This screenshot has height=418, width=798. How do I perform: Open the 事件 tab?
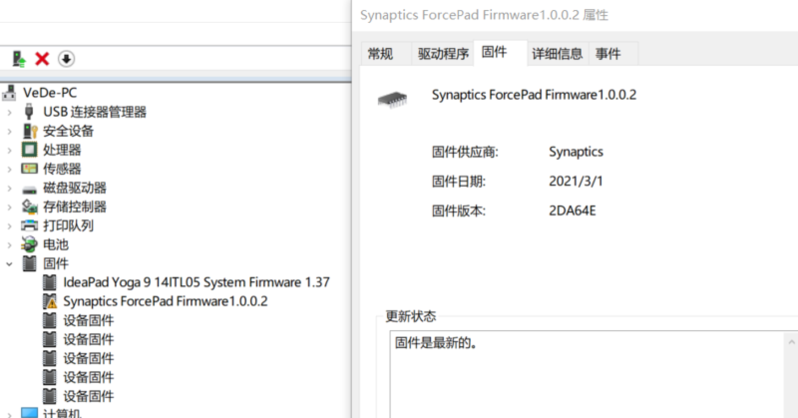pyautogui.click(x=608, y=54)
